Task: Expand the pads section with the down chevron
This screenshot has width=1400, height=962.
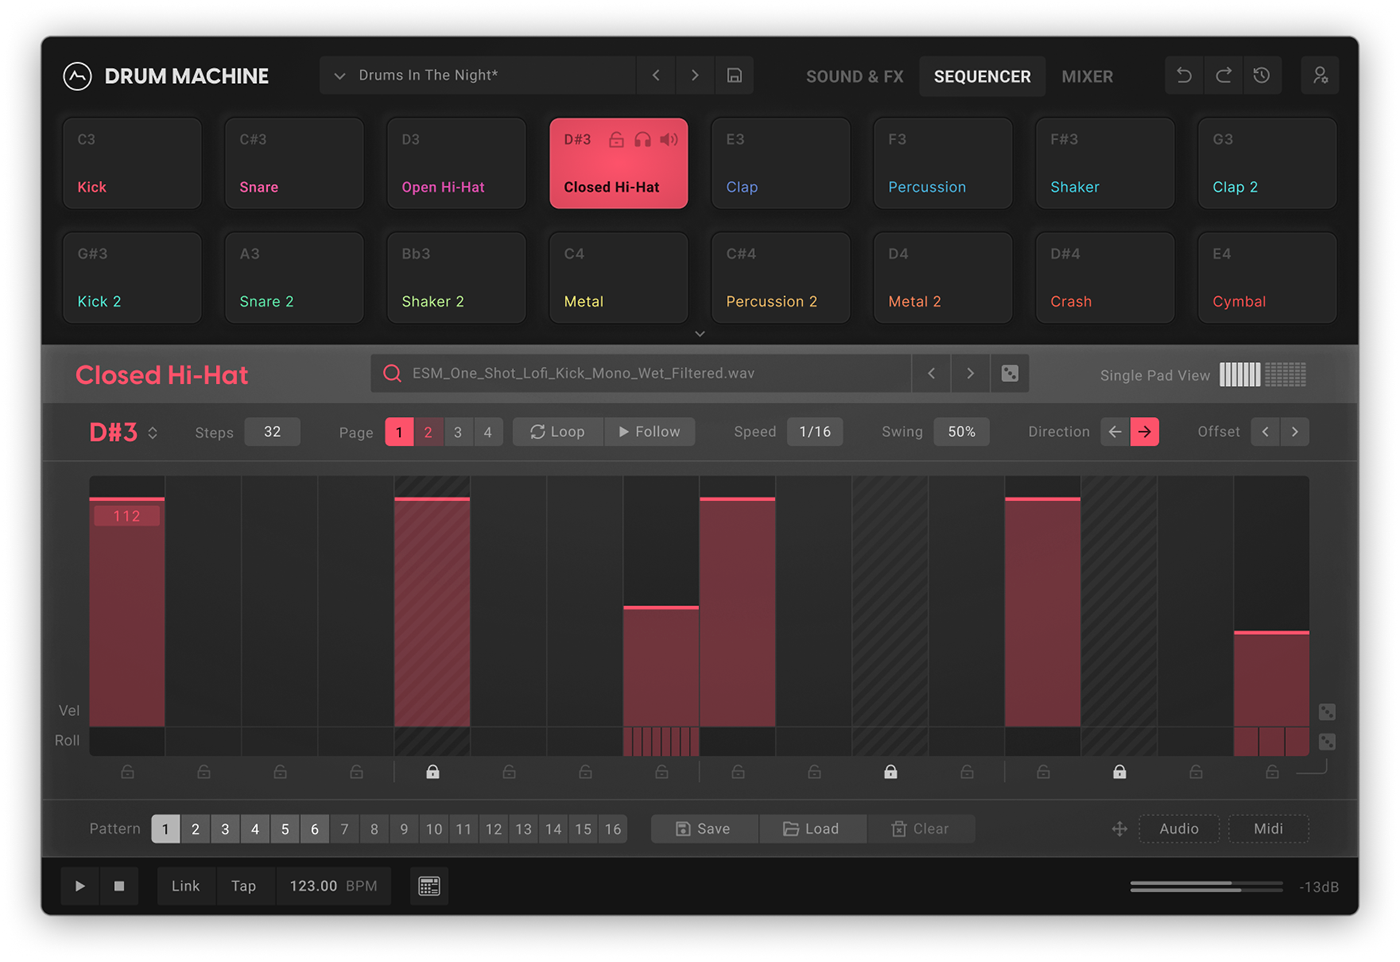Action: point(700,333)
